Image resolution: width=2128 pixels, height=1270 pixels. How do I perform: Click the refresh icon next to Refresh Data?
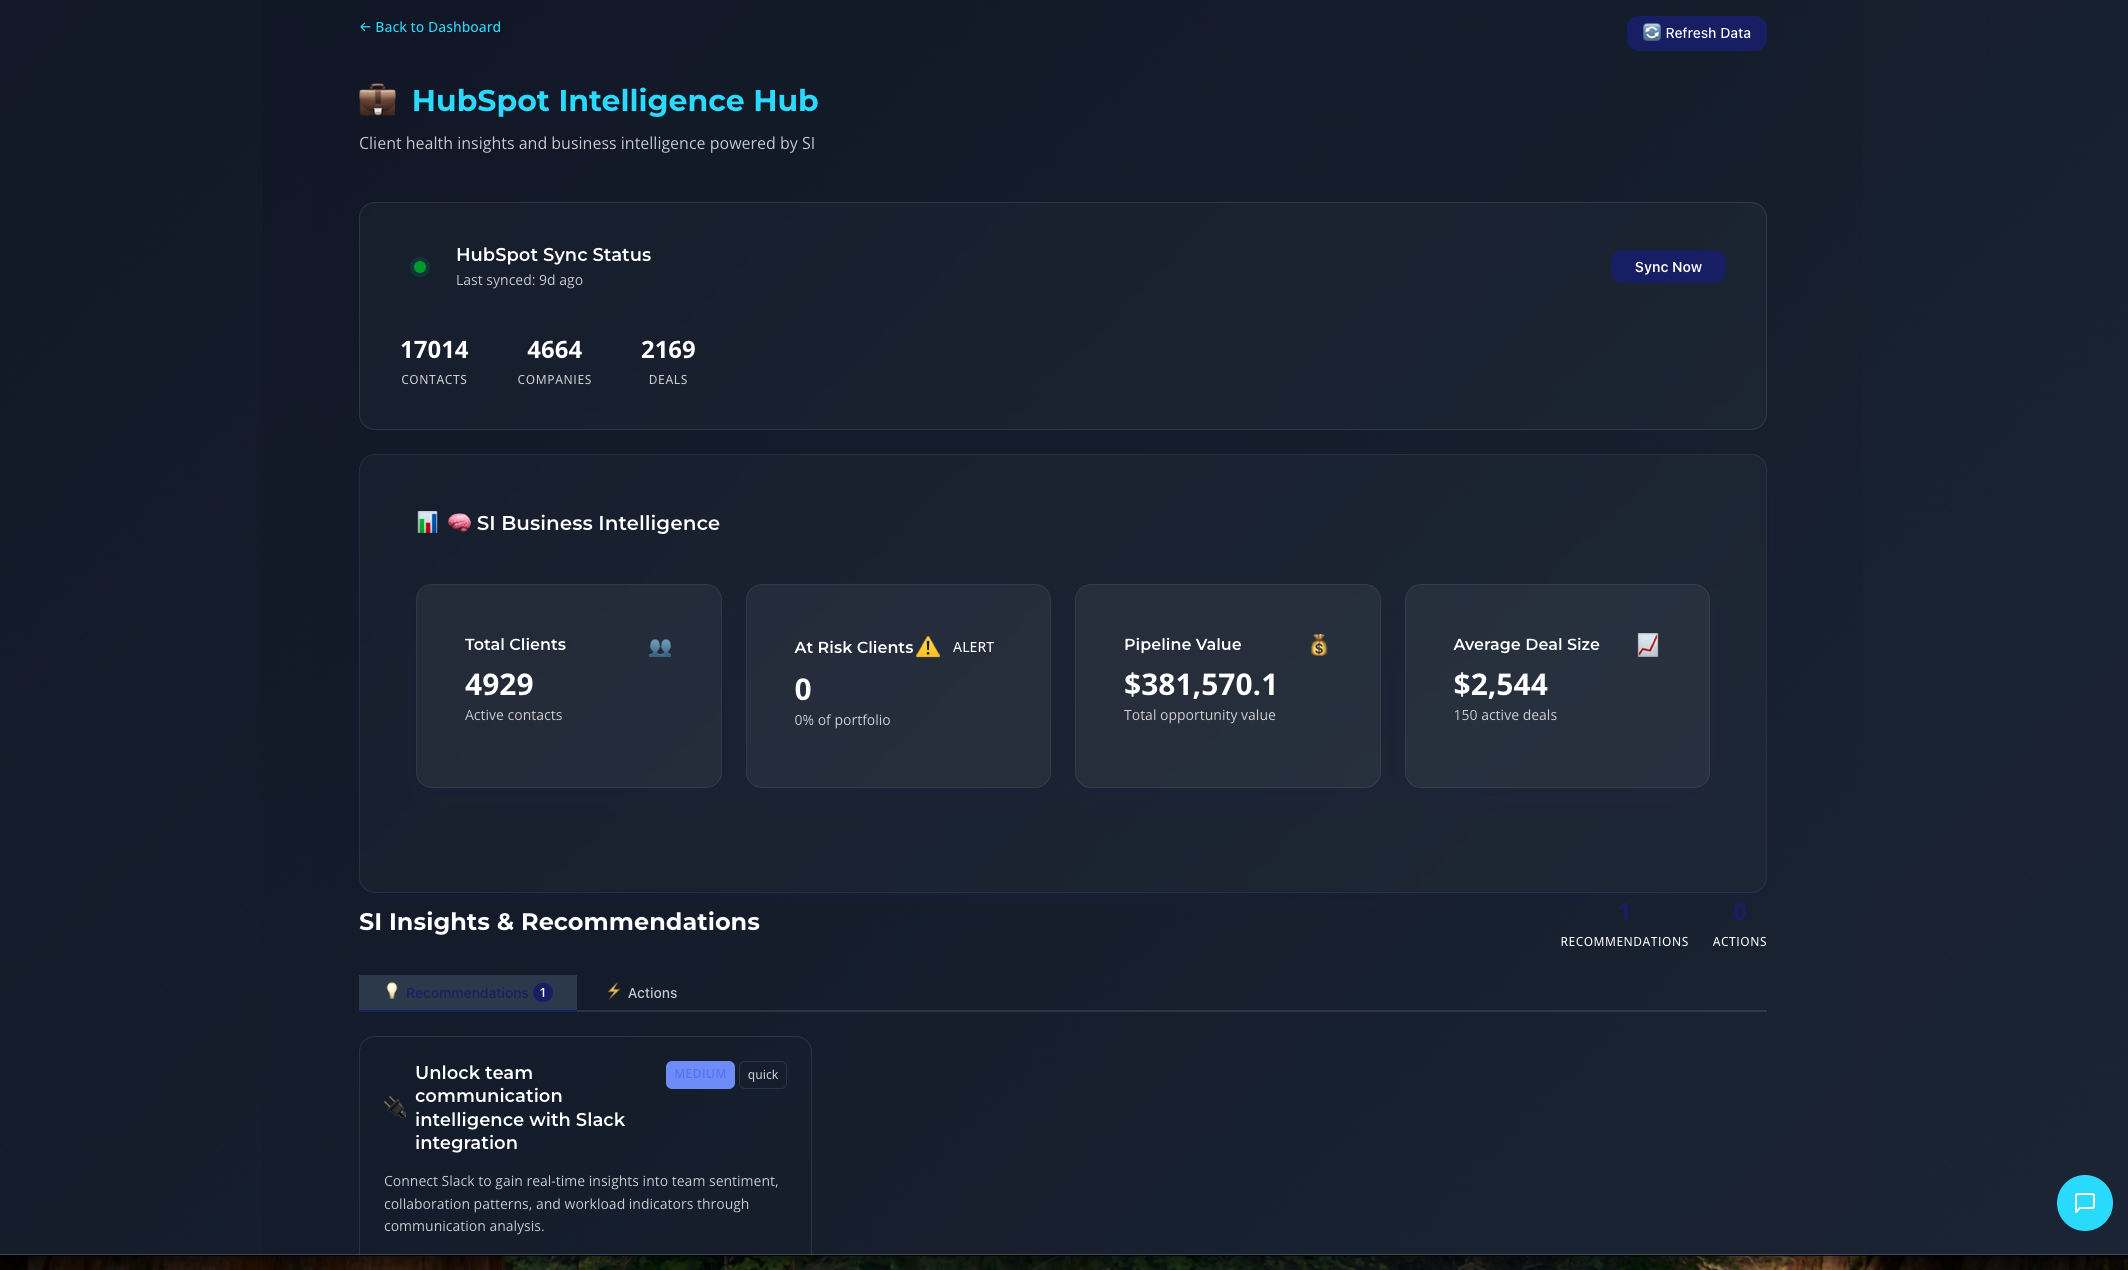point(1652,33)
